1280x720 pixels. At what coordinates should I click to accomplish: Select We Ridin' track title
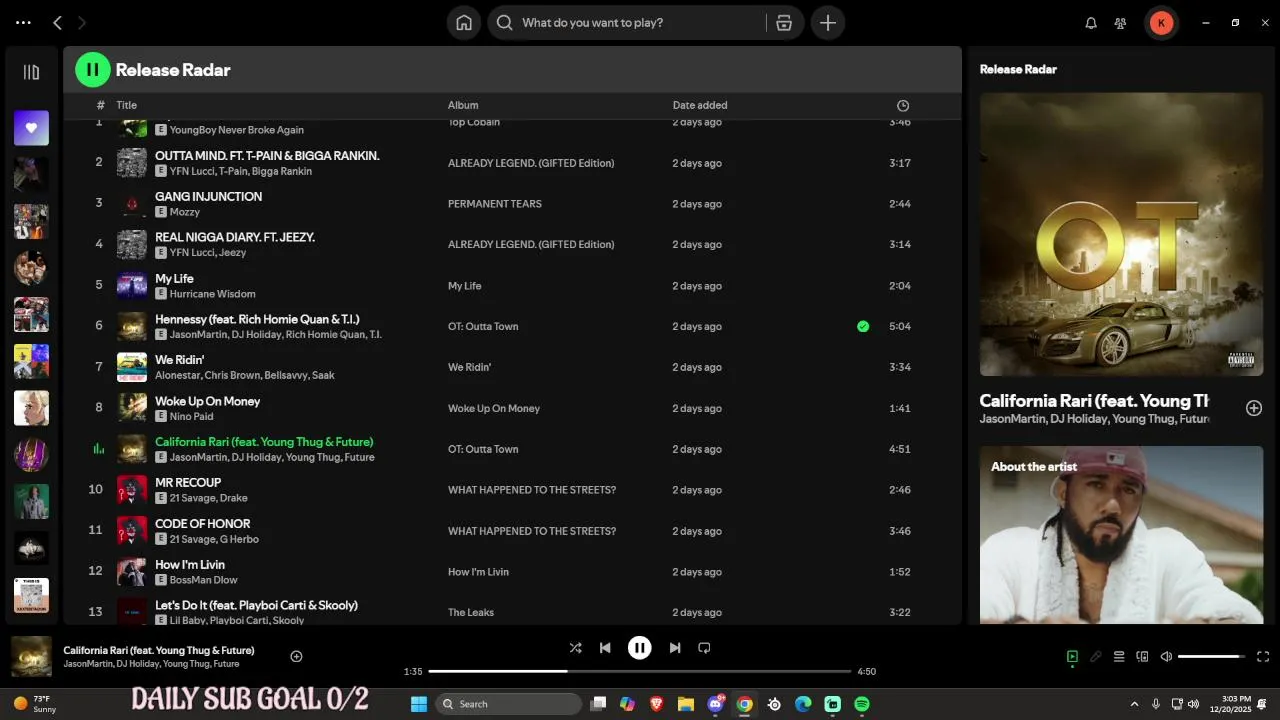(180, 360)
